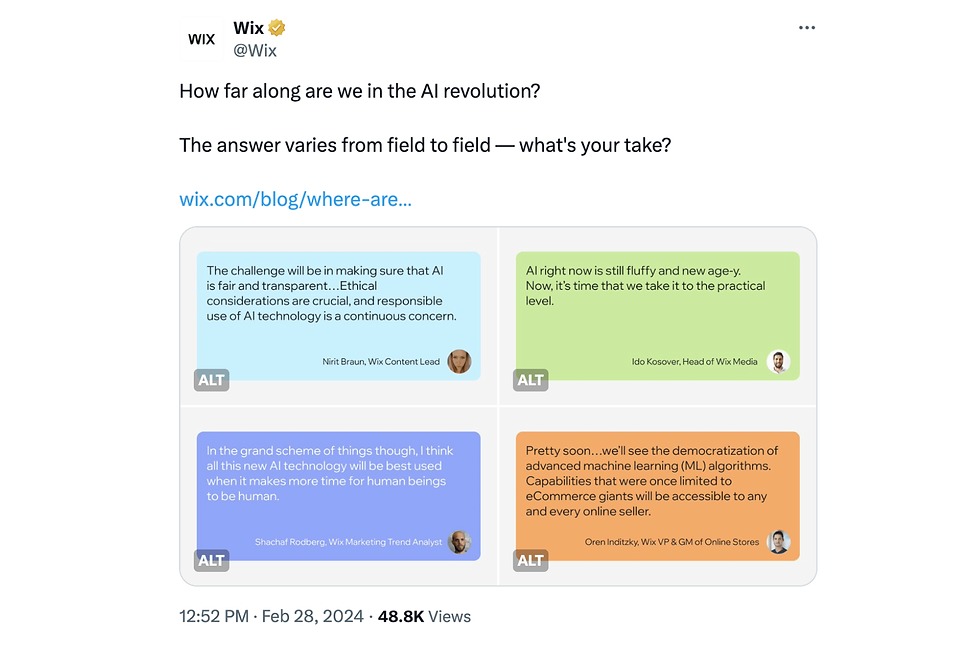Click Oren Inditzky's avatar photo
This screenshot has height=647, width=980.
[x=779, y=542]
